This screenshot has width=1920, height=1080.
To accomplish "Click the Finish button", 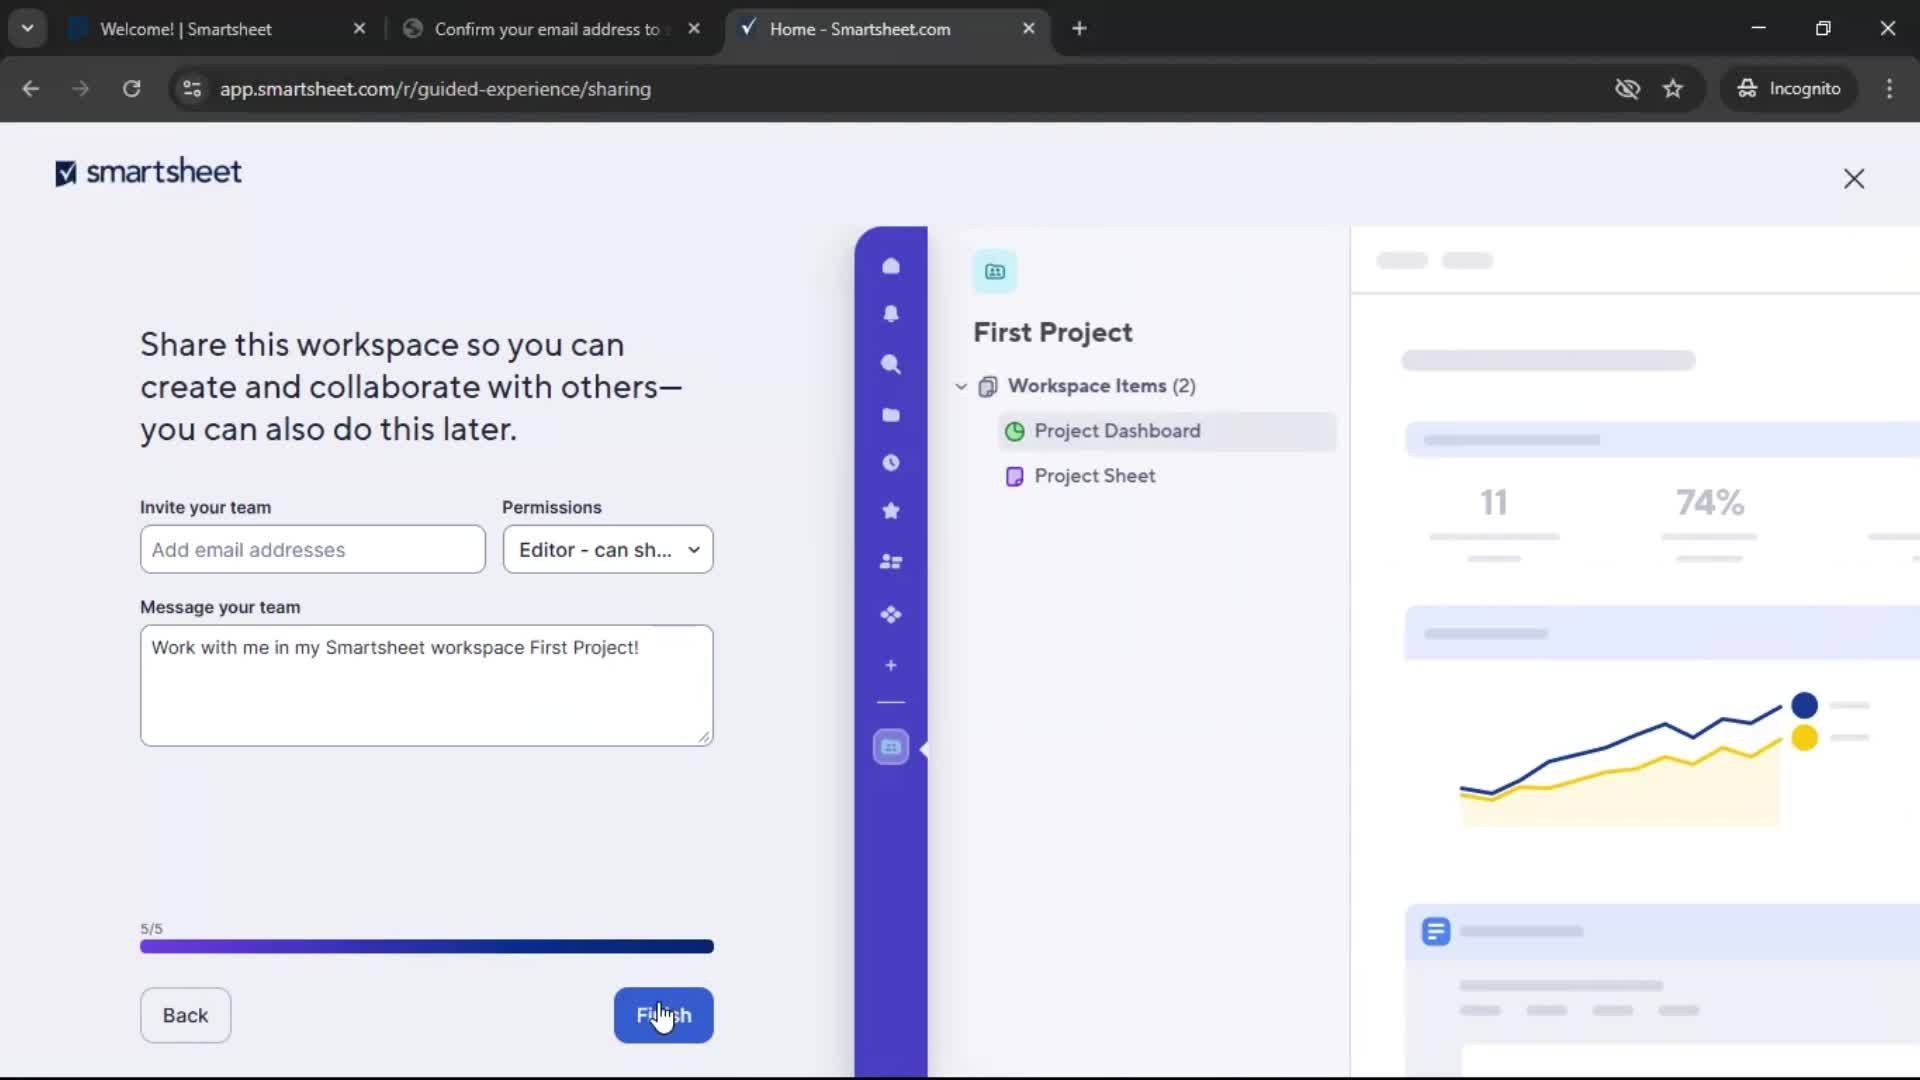I will tap(663, 1015).
